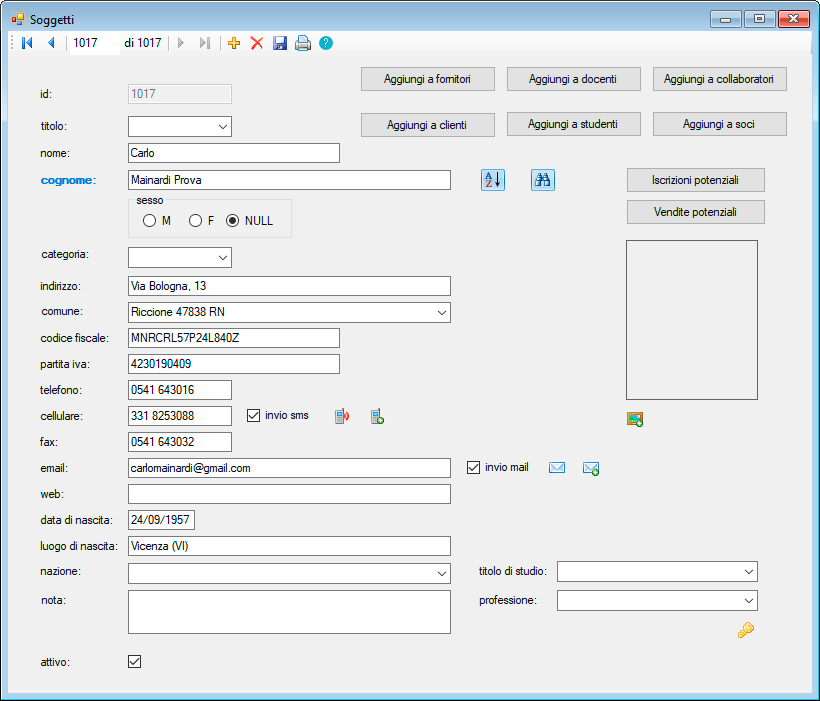Toggle invio sms checkbox
The height and width of the screenshot is (701, 820).
253,415
